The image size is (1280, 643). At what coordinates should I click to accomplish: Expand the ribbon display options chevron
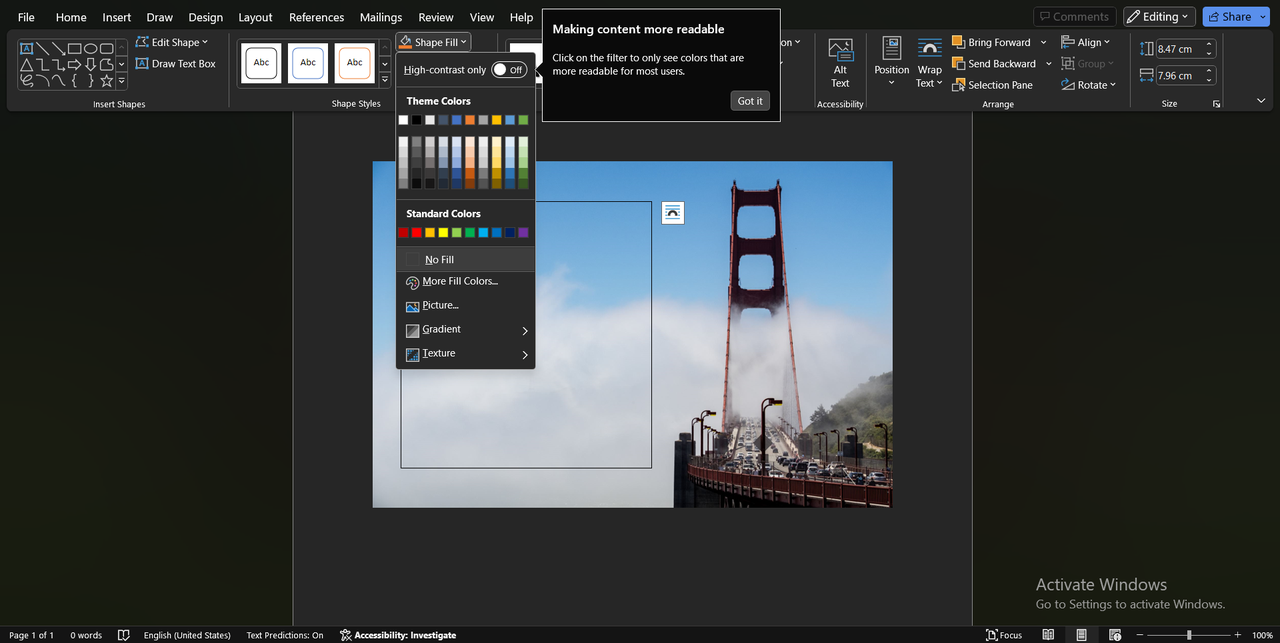tap(1261, 101)
